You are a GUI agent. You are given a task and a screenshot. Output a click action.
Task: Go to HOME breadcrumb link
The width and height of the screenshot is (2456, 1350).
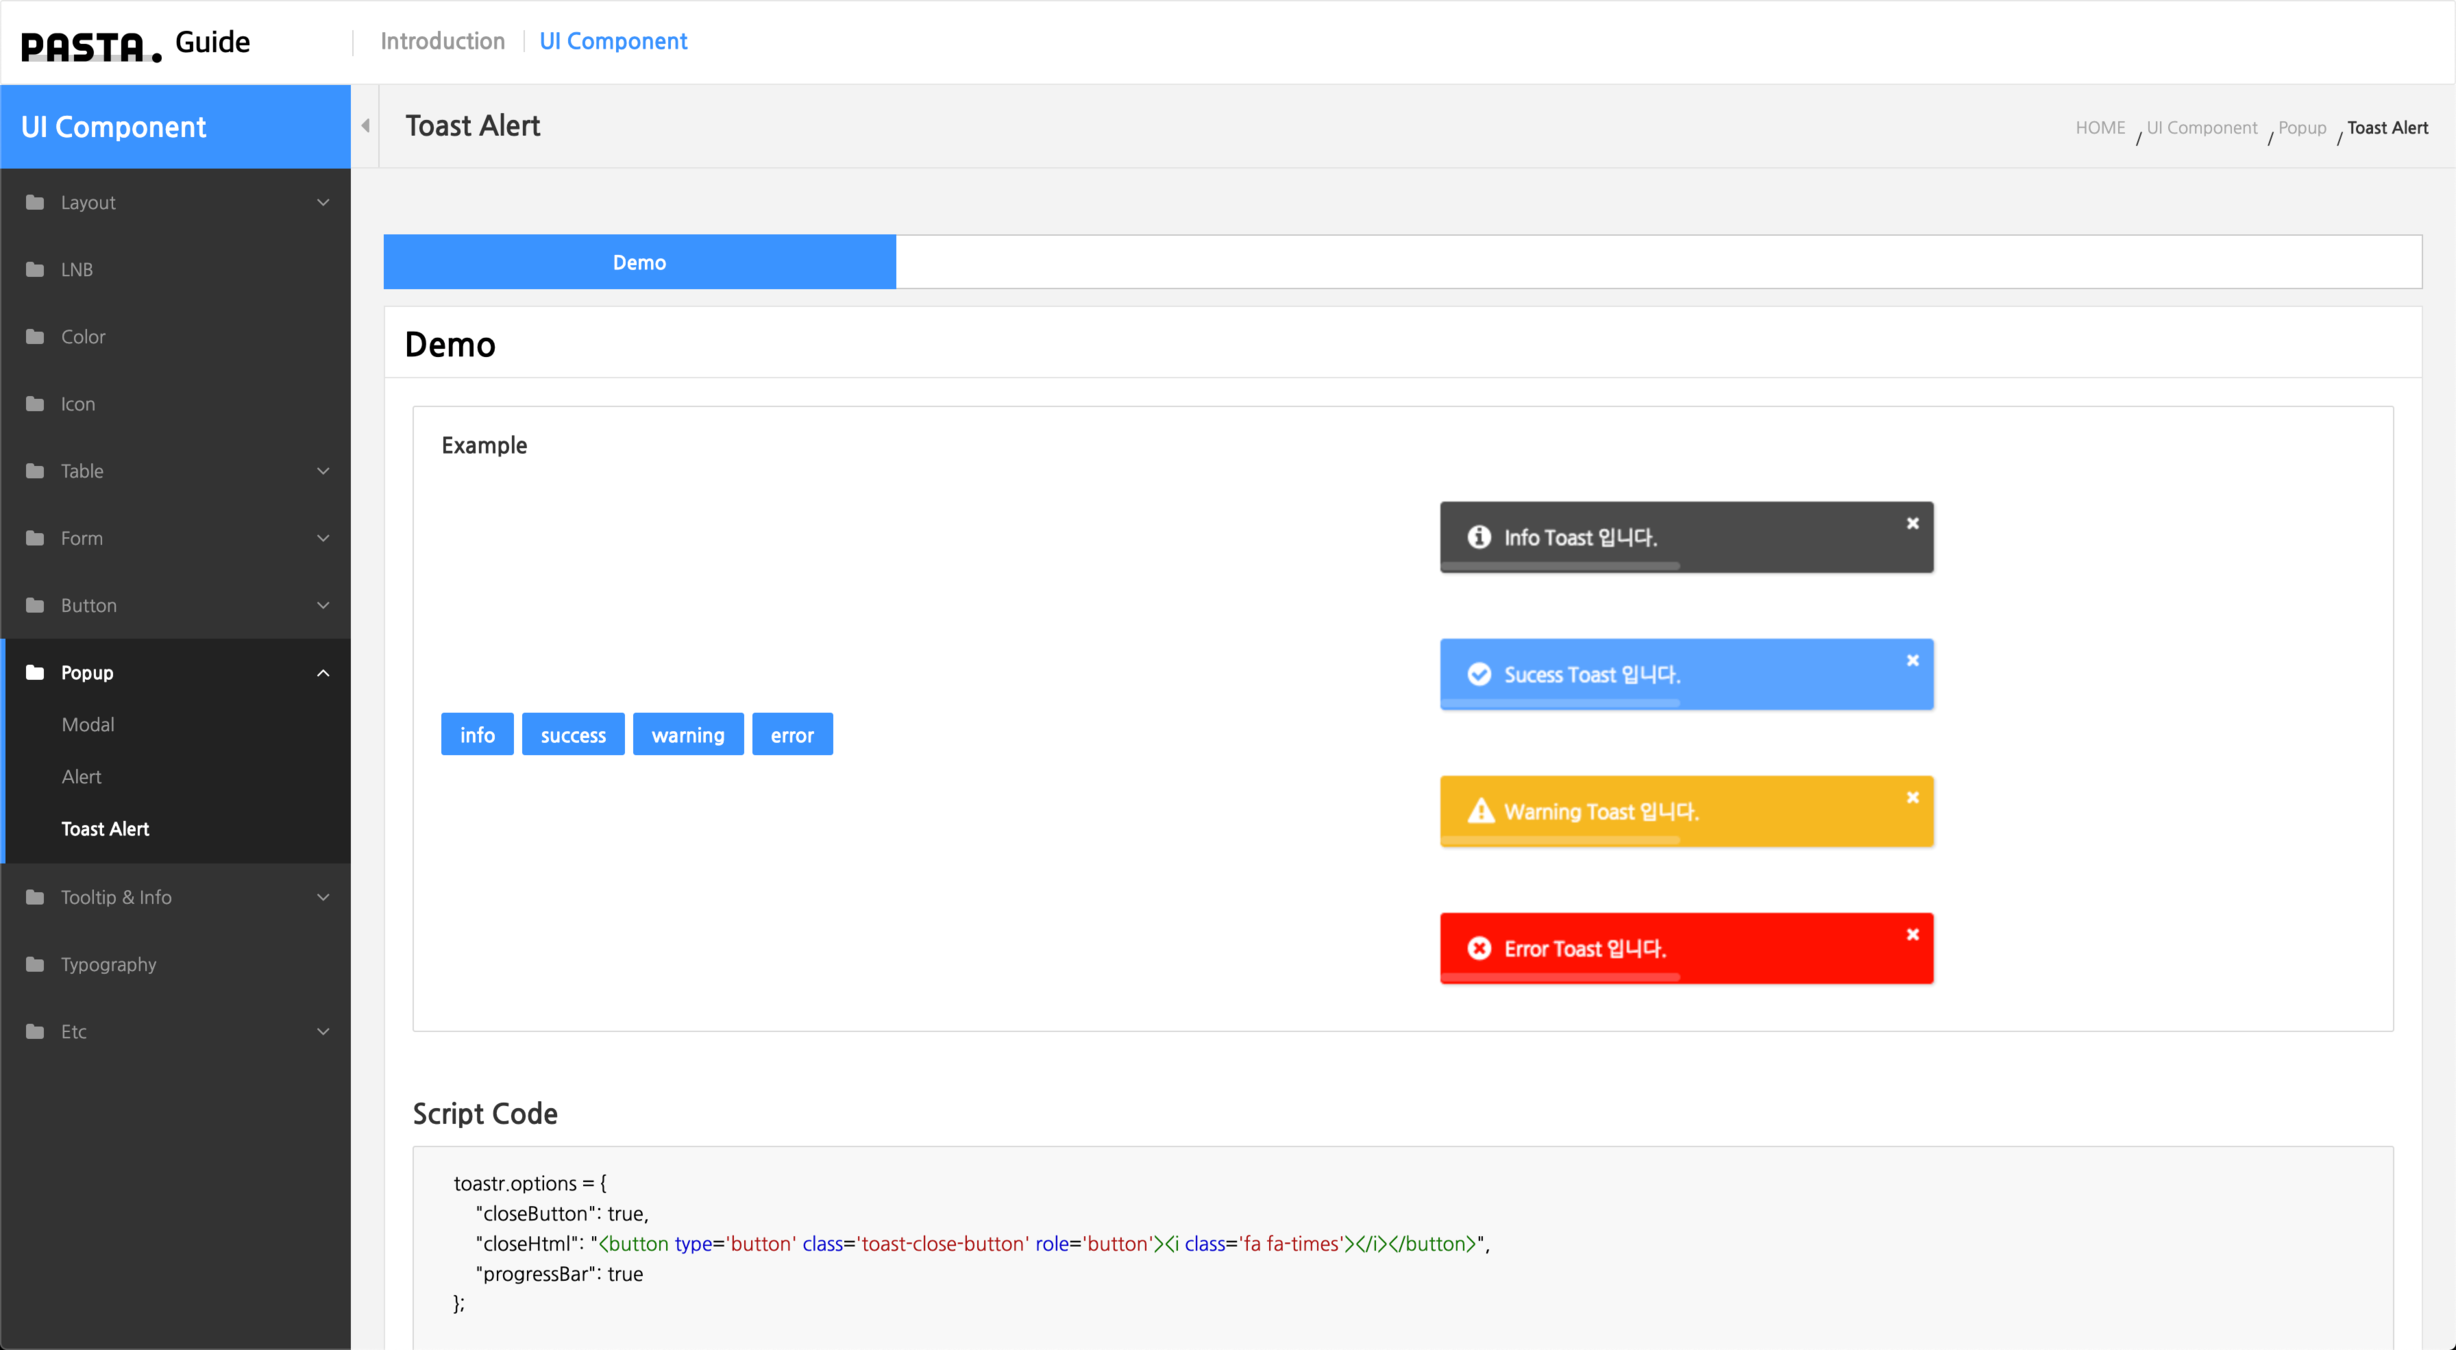click(2099, 128)
